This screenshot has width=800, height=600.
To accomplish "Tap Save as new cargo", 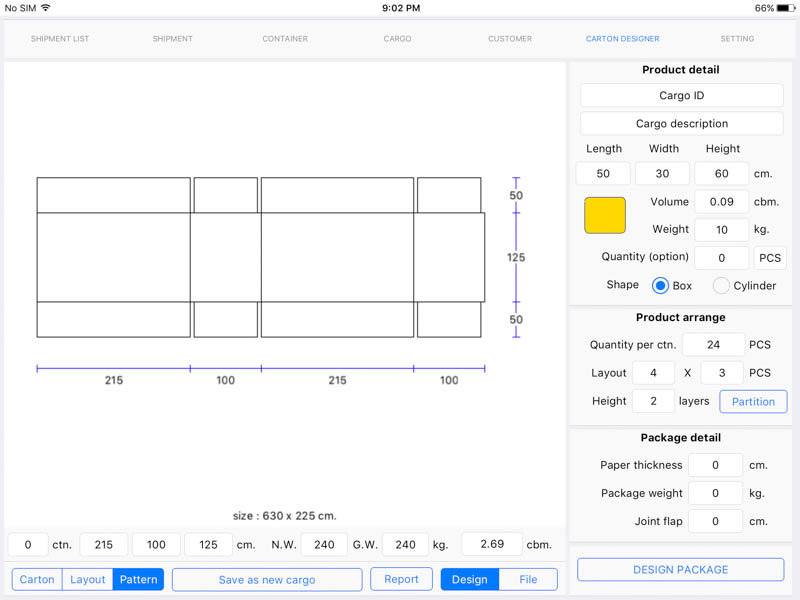I will pyautogui.click(x=267, y=580).
